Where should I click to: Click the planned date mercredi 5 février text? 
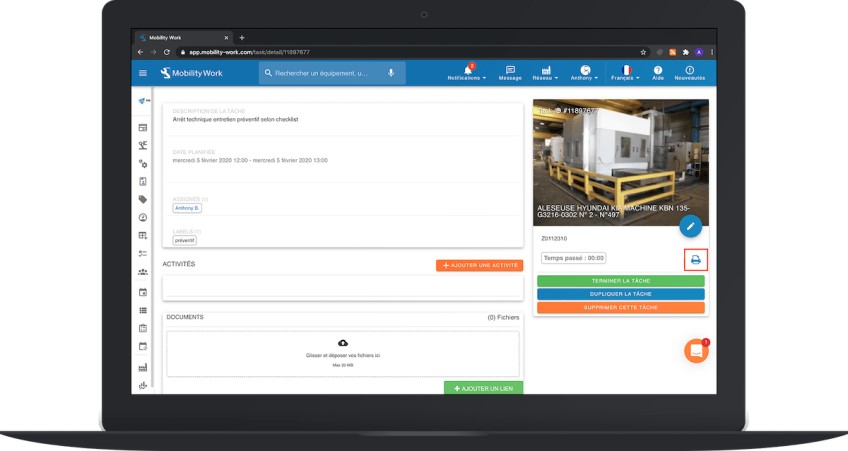click(250, 161)
